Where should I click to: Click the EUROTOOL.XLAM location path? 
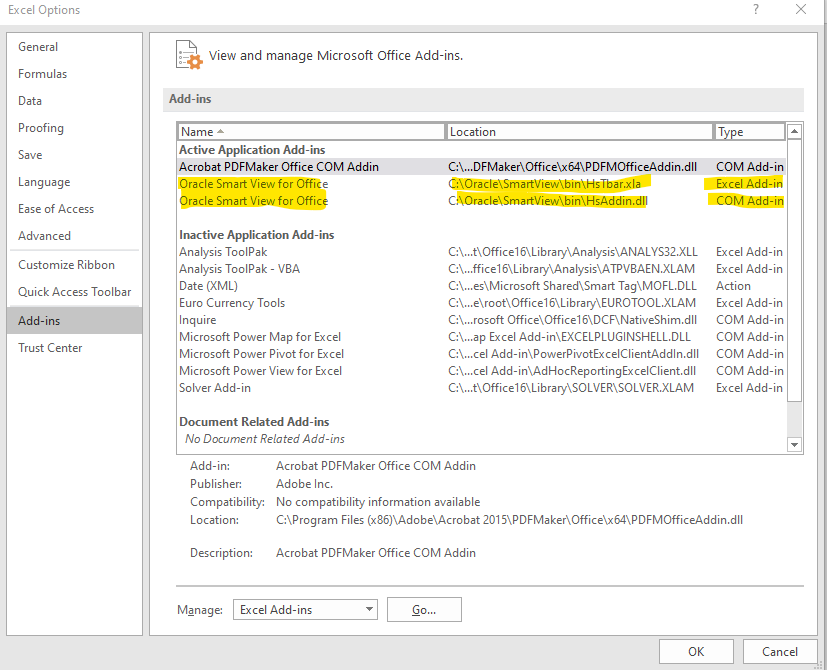(x=572, y=303)
